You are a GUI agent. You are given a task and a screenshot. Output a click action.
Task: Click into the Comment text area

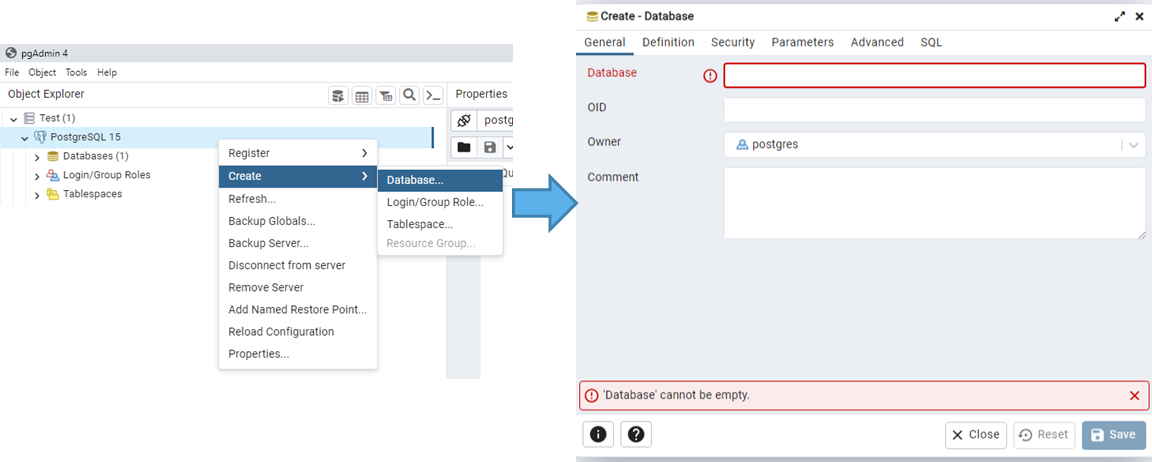935,203
